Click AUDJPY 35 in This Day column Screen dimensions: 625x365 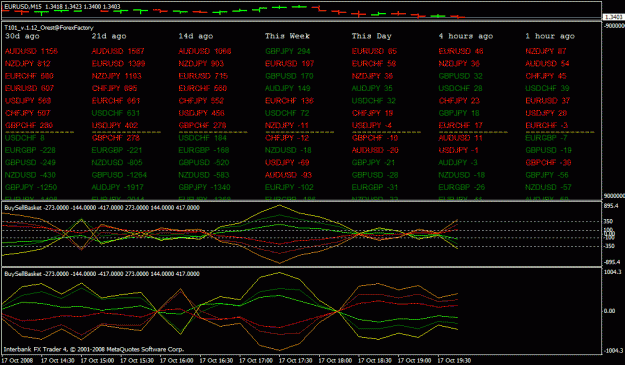click(372, 88)
